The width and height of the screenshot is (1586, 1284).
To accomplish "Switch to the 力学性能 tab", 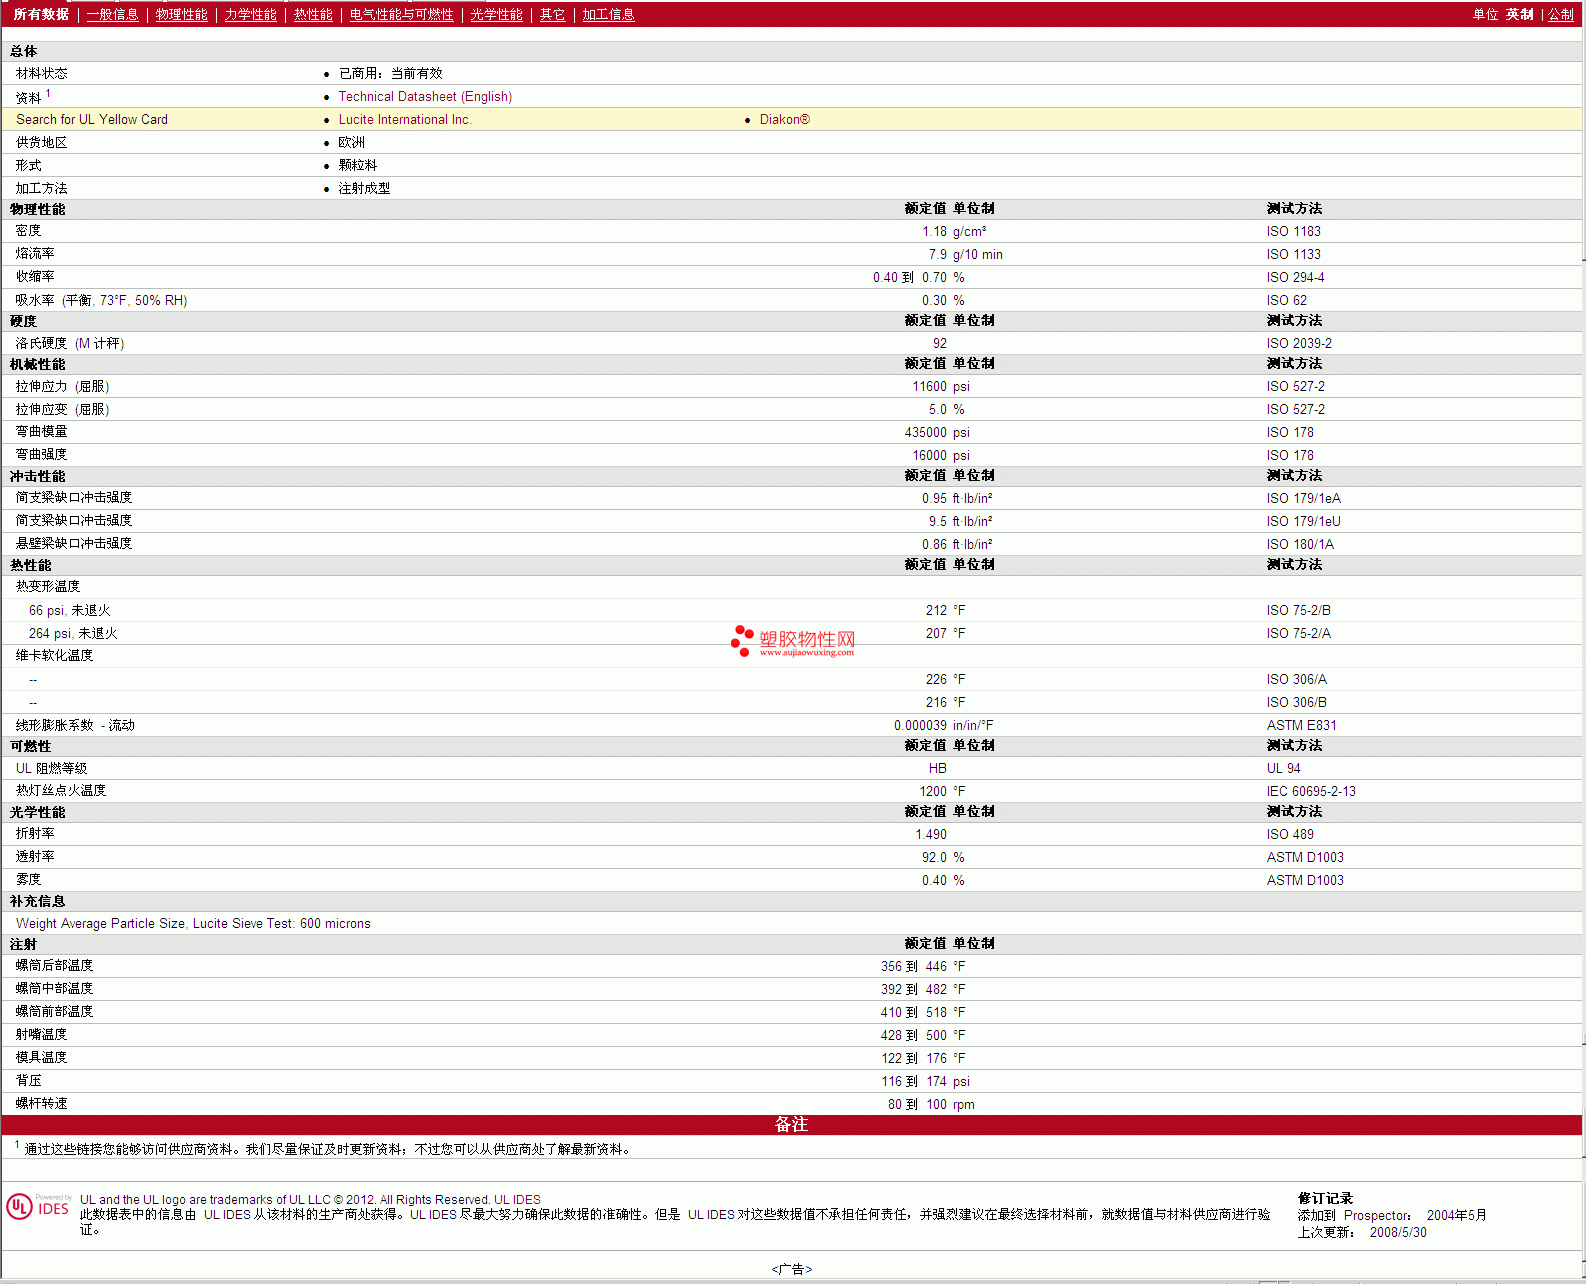I will (251, 15).
